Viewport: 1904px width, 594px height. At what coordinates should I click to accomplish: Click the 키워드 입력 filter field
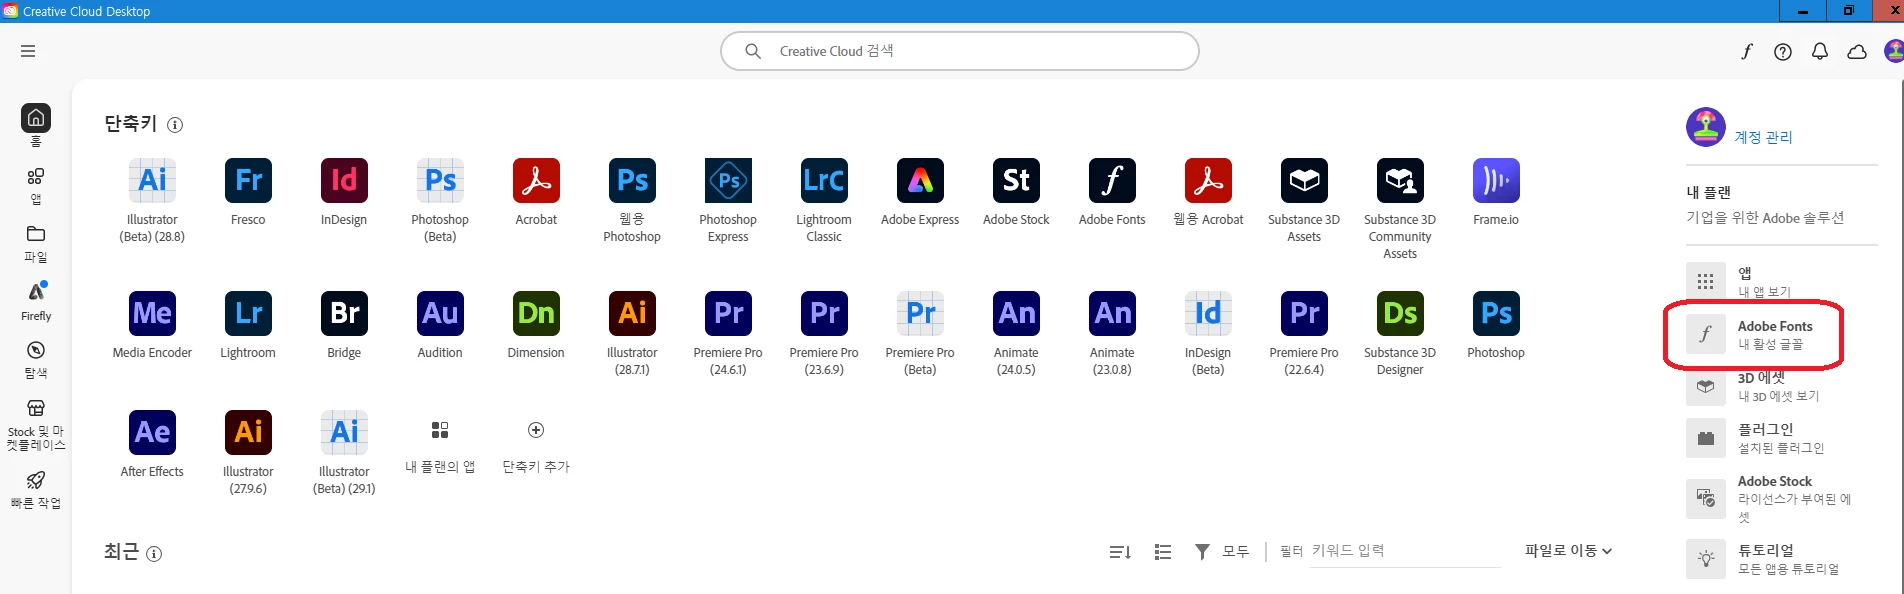[1405, 551]
